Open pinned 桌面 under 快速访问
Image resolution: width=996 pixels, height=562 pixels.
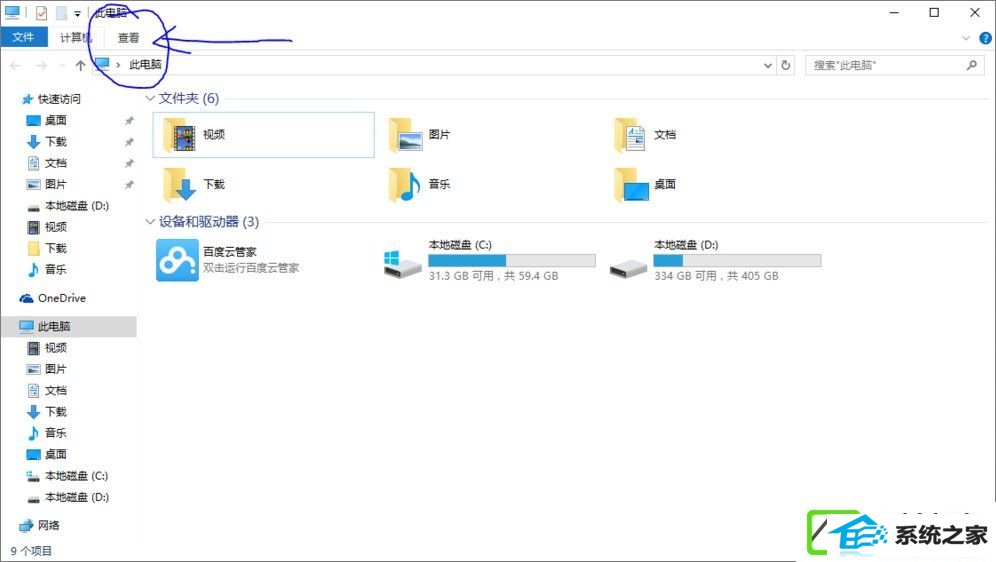click(x=55, y=120)
